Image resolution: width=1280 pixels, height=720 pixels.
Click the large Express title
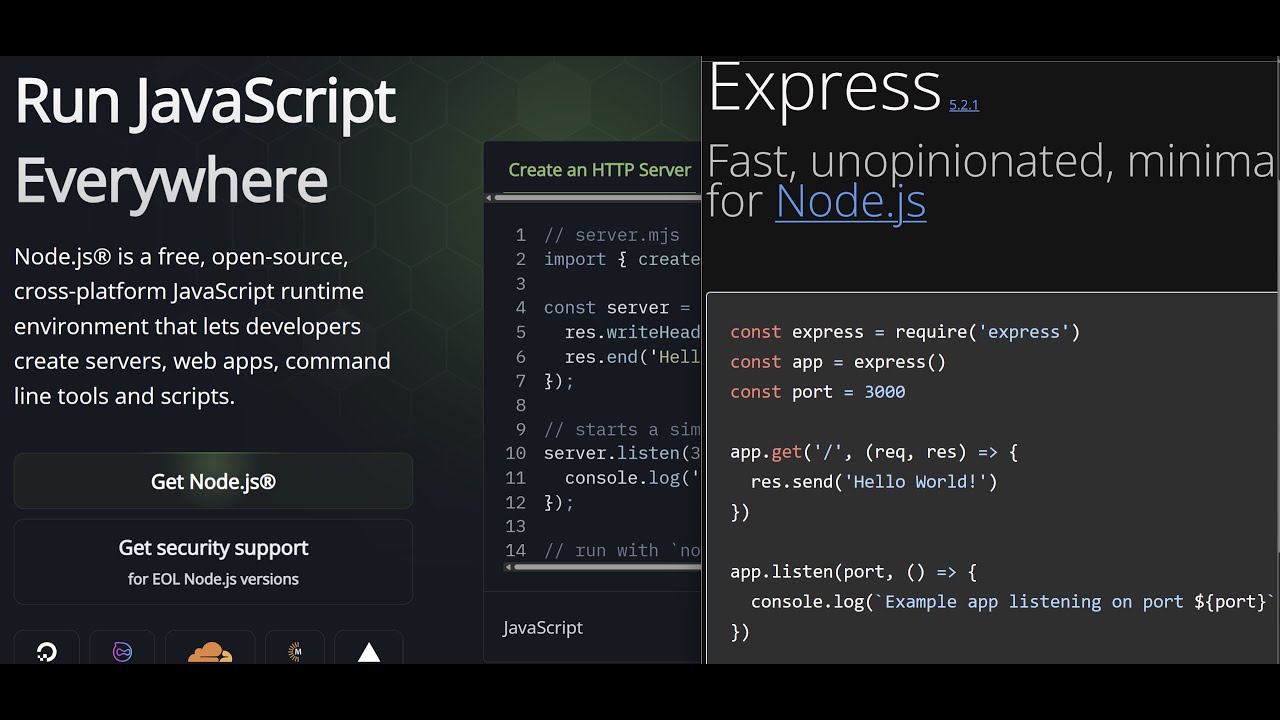(824, 86)
